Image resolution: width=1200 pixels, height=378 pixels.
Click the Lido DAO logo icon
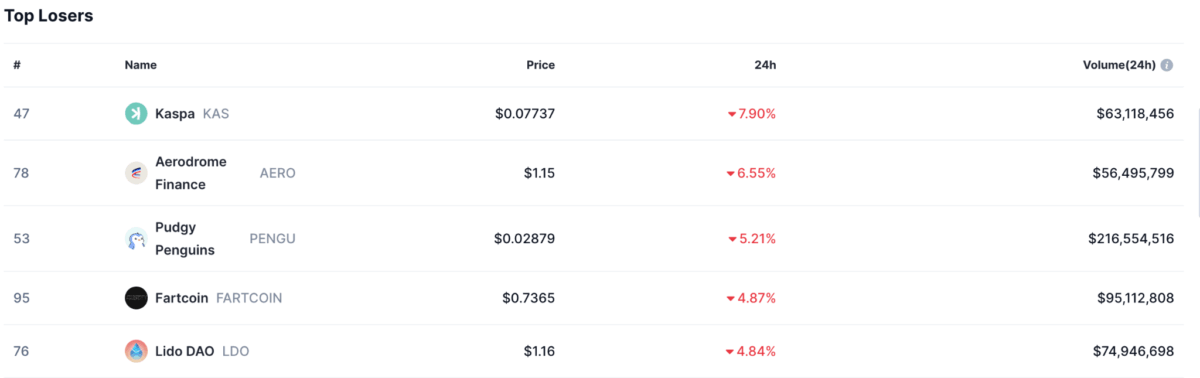point(136,351)
